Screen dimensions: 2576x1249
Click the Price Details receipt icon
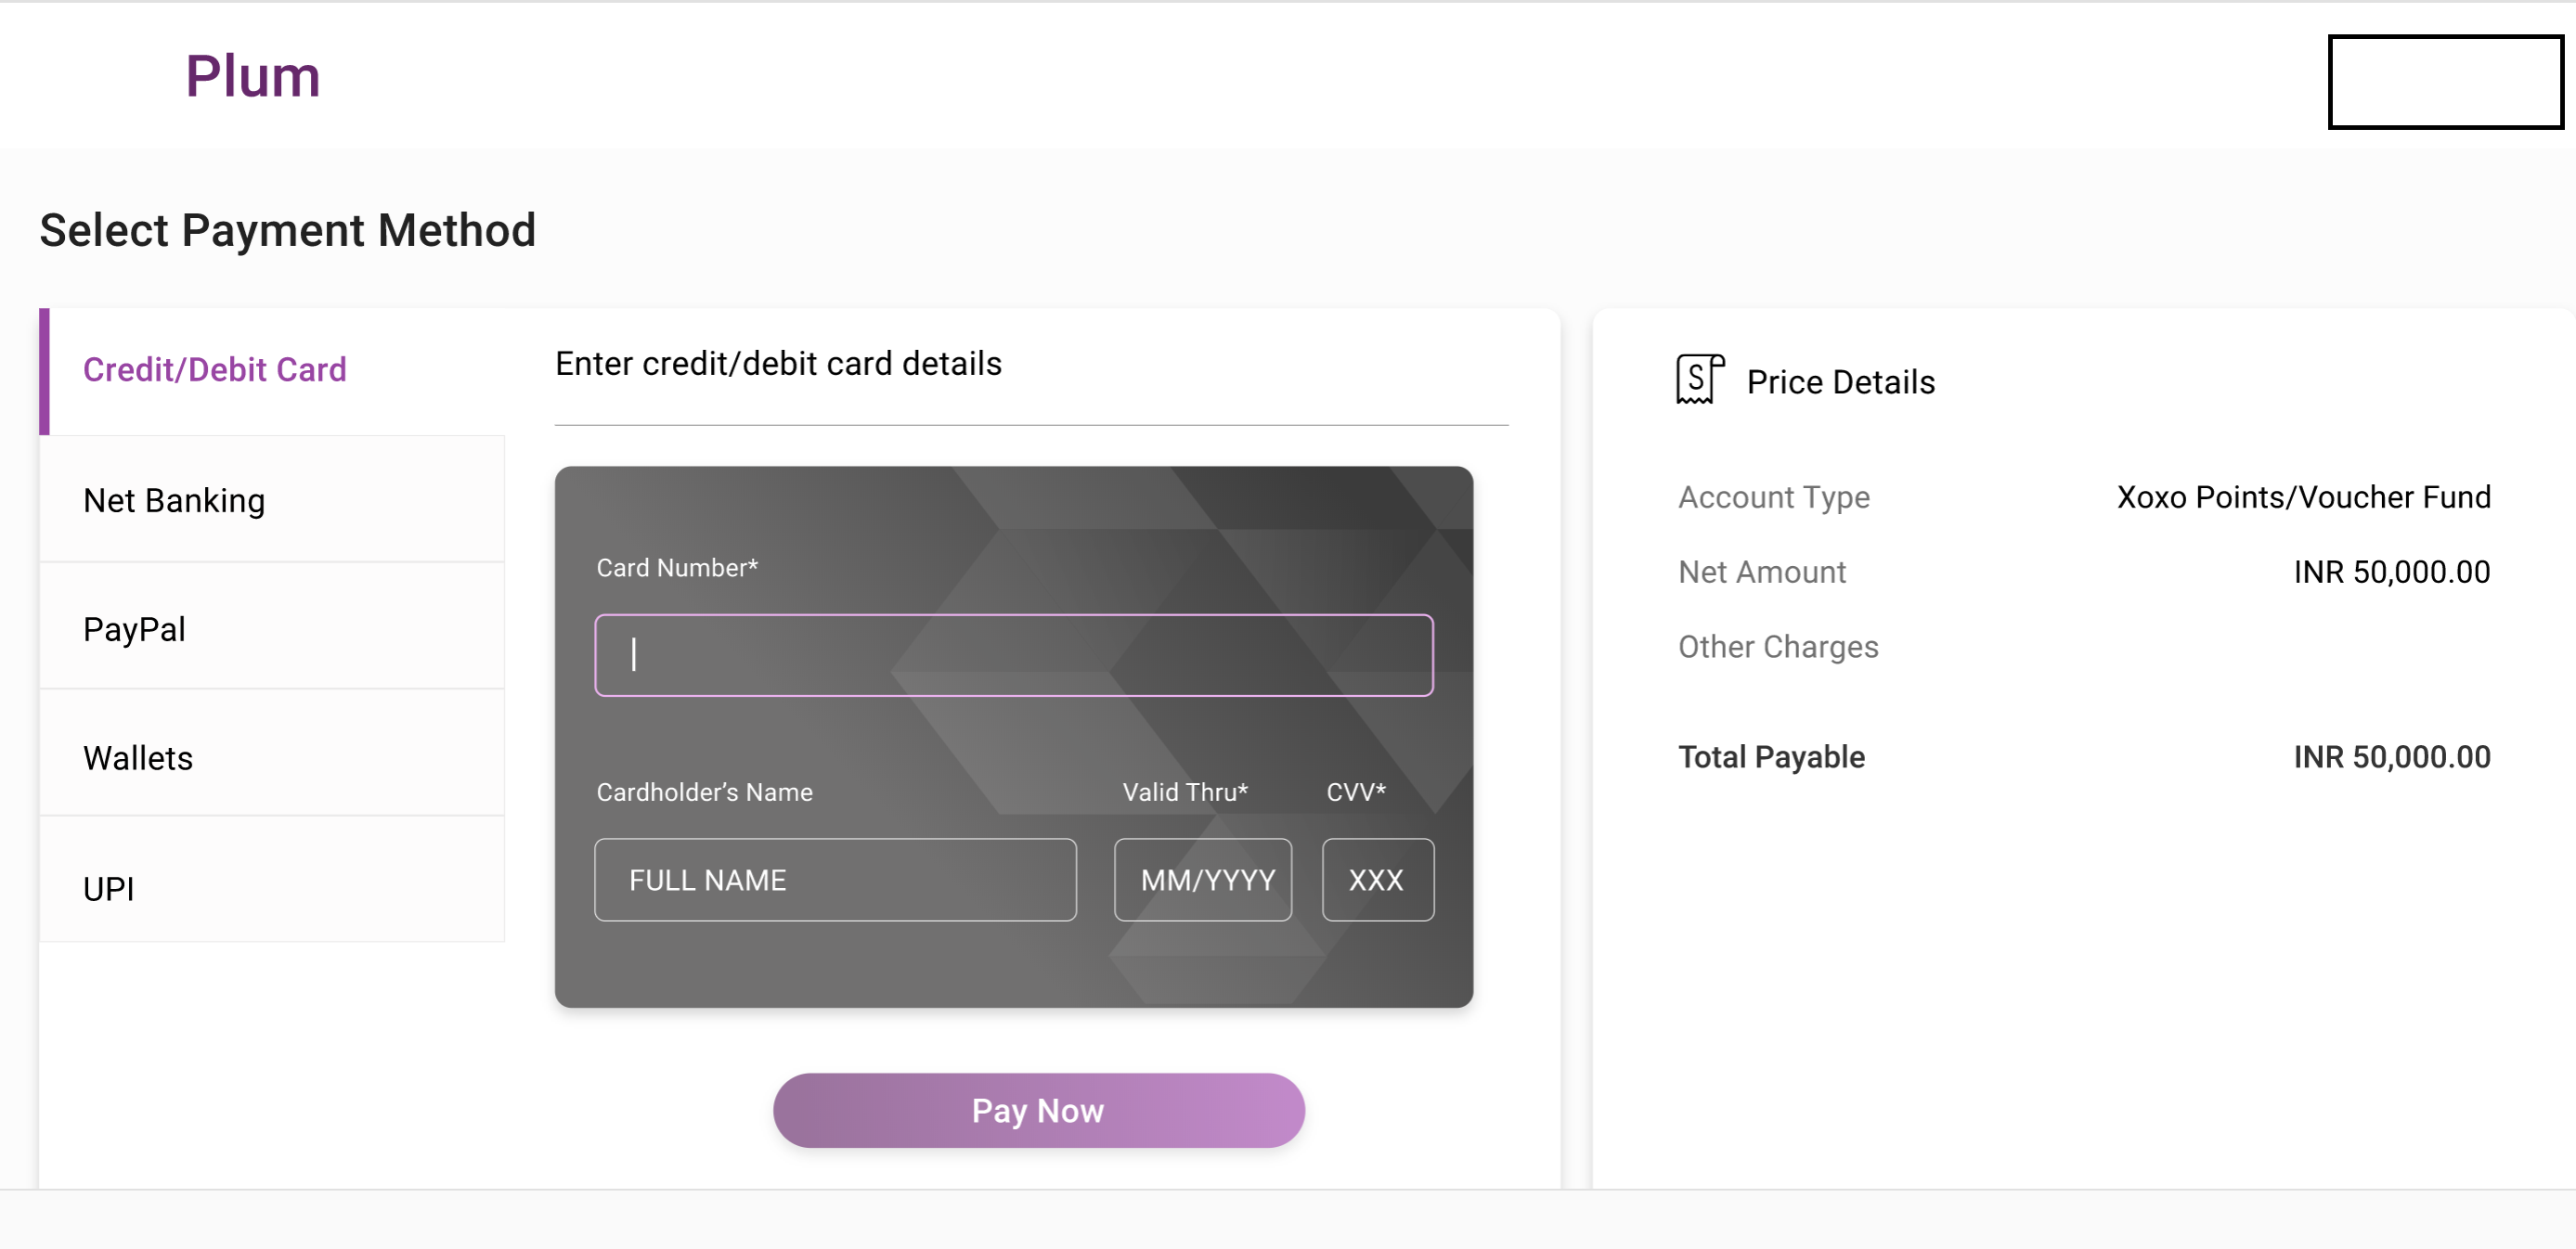(x=1698, y=380)
